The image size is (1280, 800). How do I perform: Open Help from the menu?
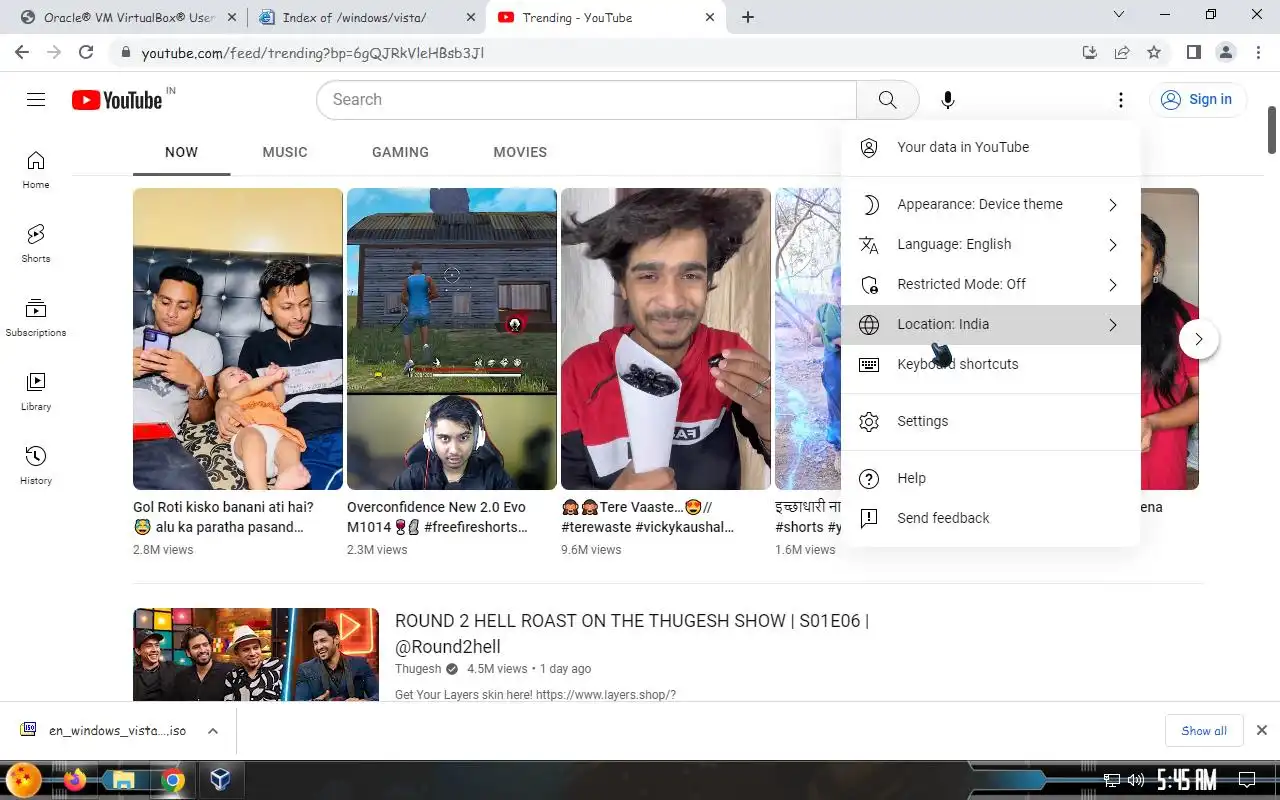point(990,478)
